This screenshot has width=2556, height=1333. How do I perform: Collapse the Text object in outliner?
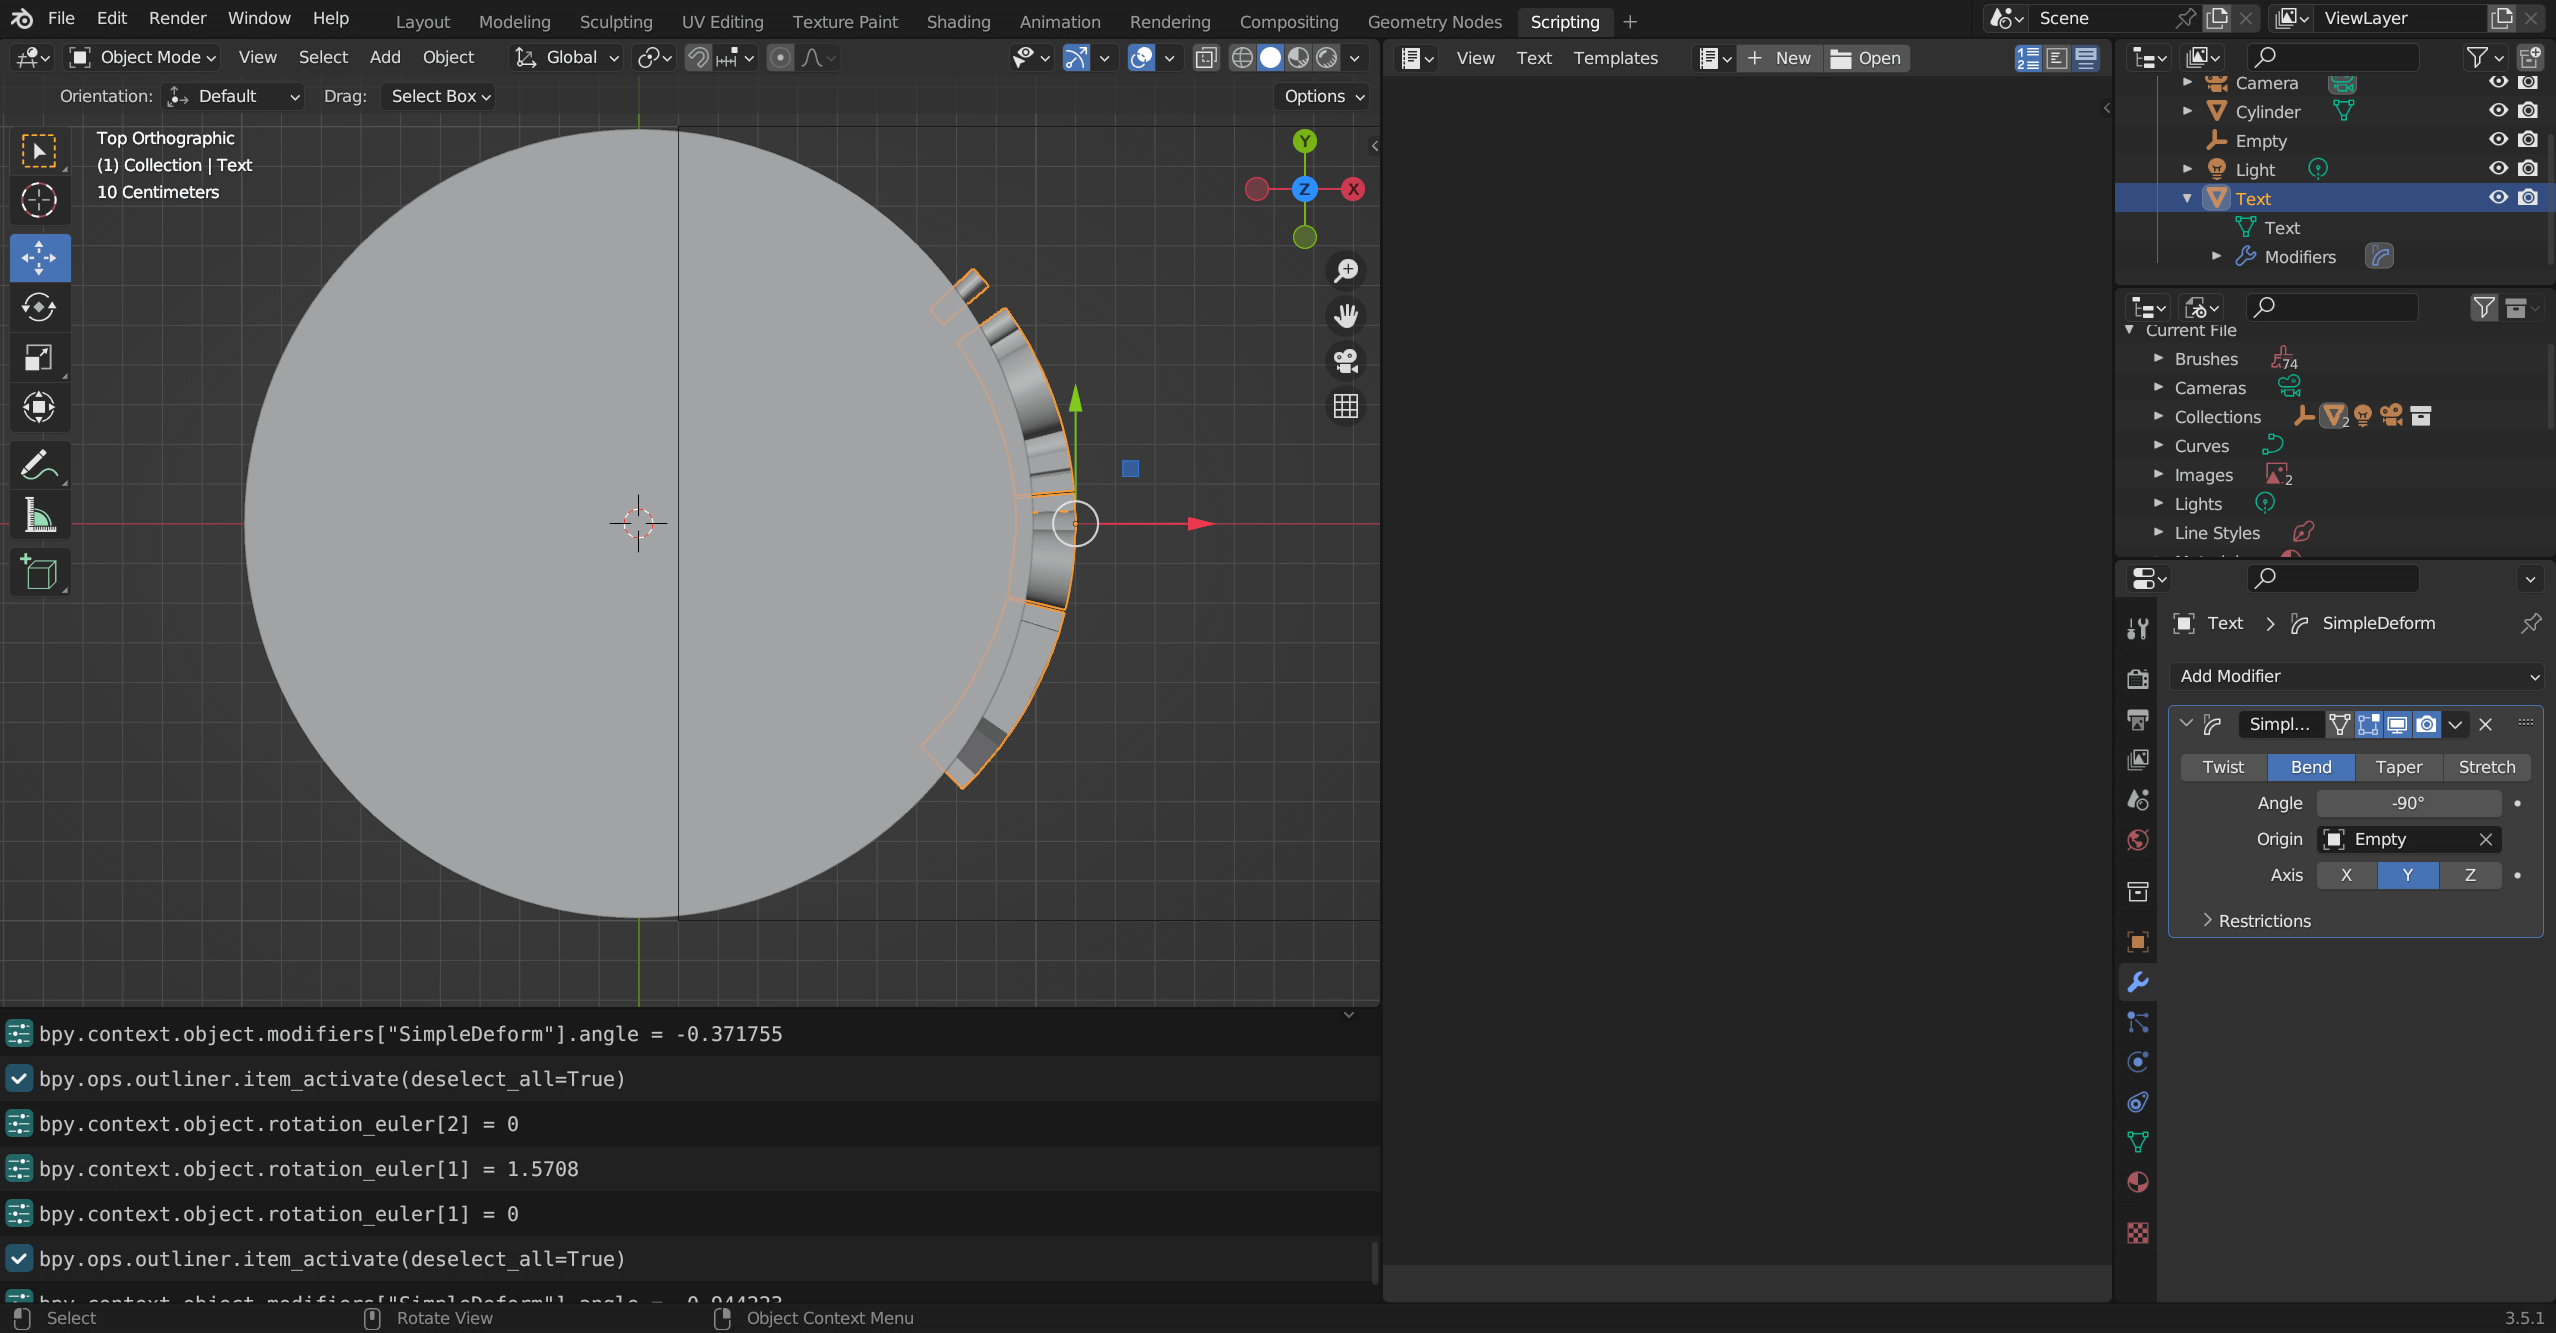(x=2187, y=198)
